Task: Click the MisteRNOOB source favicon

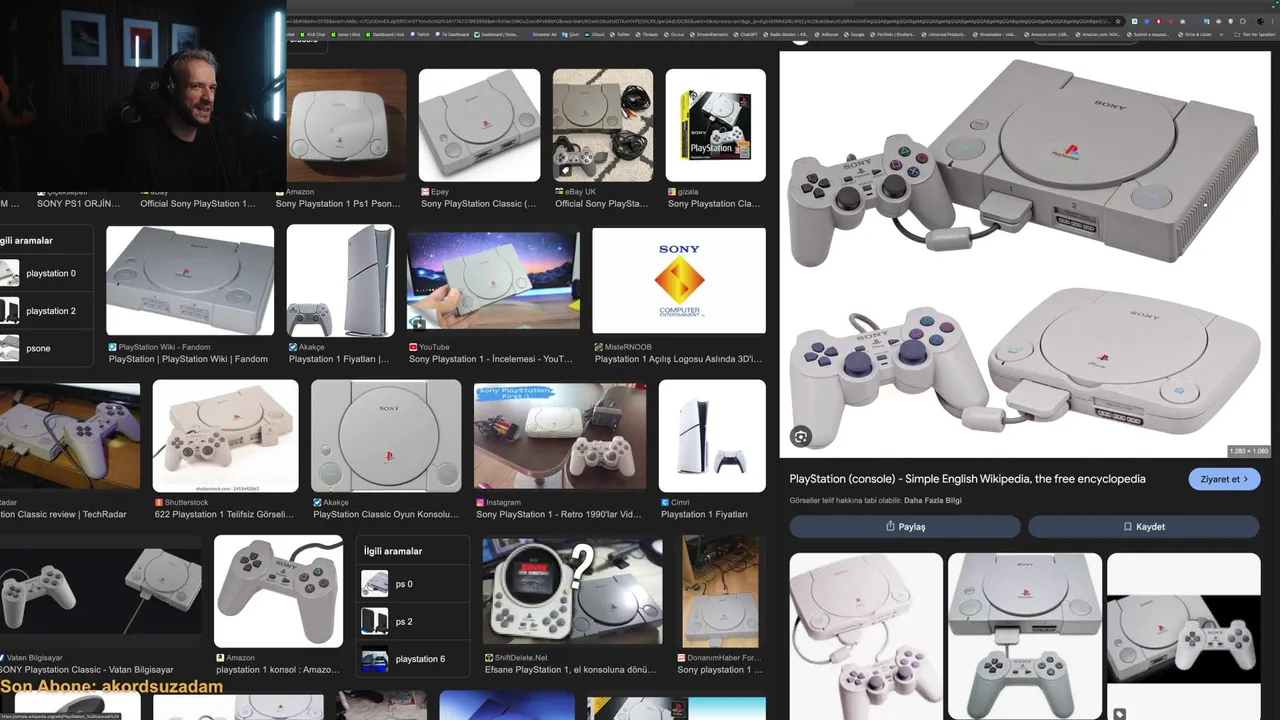Action: click(599, 347)
